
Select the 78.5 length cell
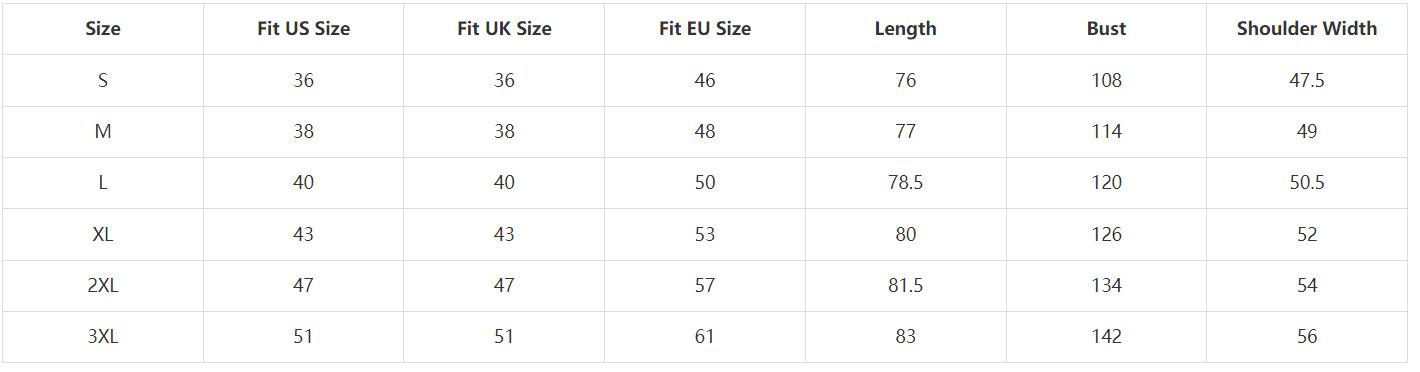pyautogui.click(x=906, y=183)
